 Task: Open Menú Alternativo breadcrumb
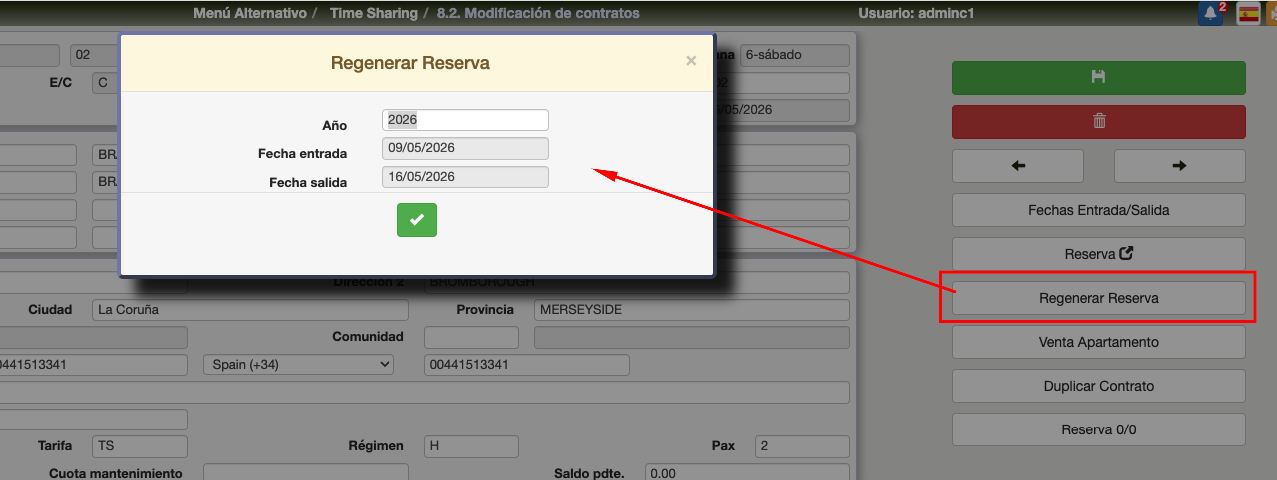coord(249,14)
